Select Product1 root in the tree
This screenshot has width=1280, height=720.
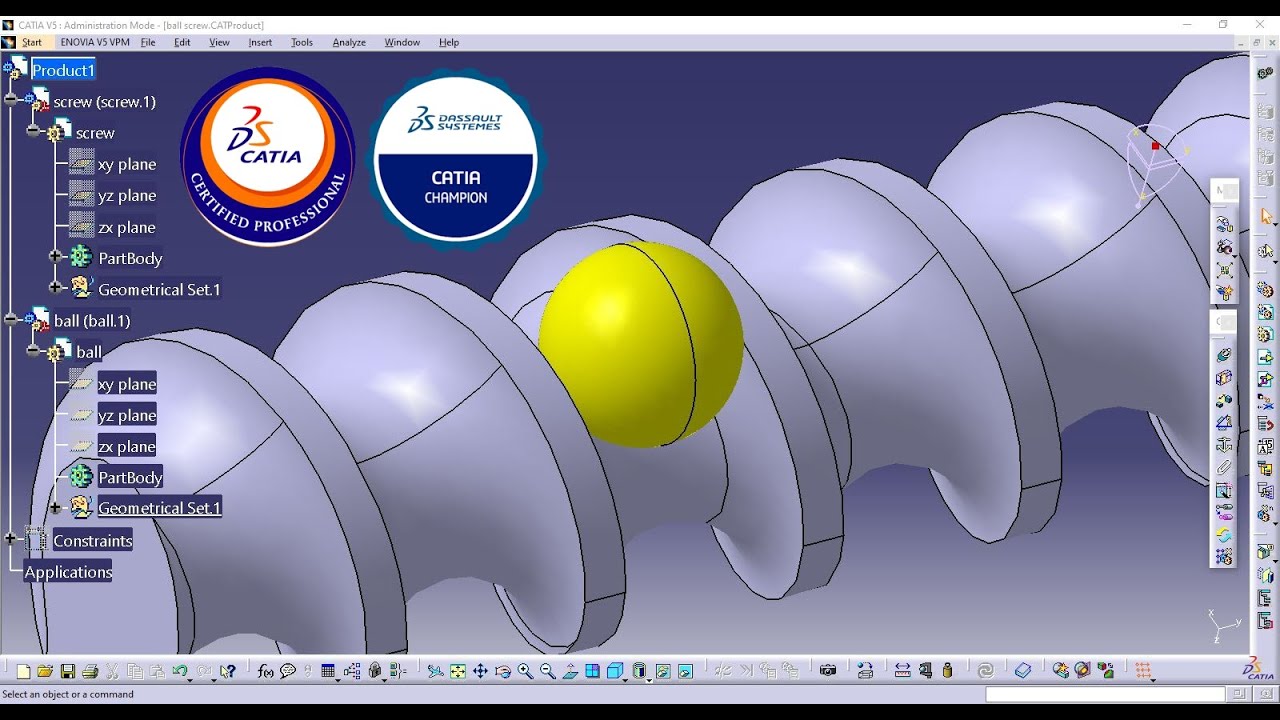coord(63,70)
